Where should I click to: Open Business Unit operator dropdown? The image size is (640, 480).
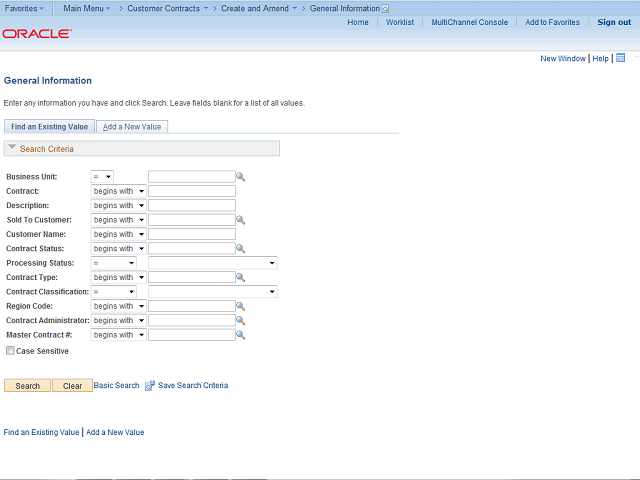point(102,177)
